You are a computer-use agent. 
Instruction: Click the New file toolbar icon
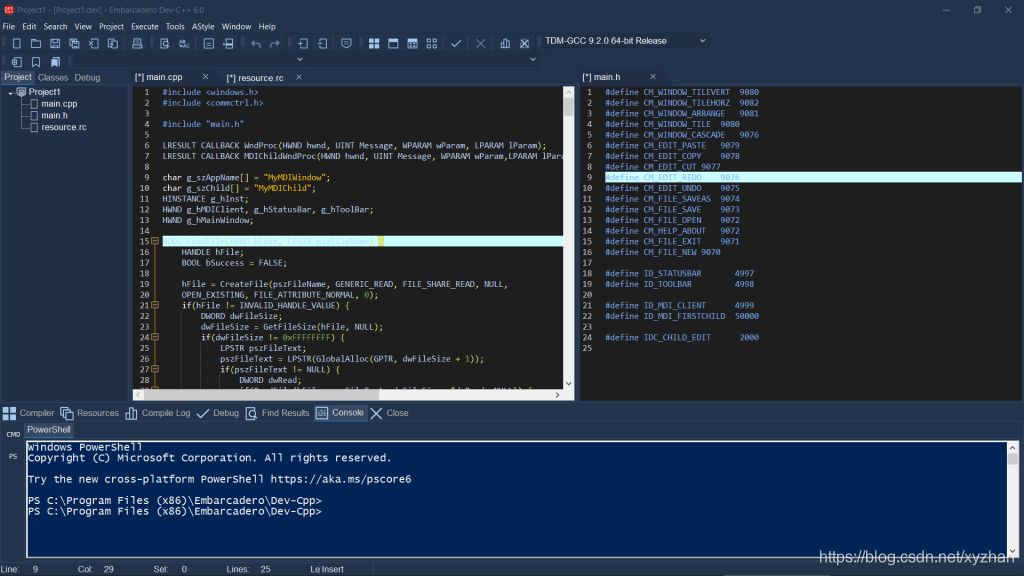(17, 44)
